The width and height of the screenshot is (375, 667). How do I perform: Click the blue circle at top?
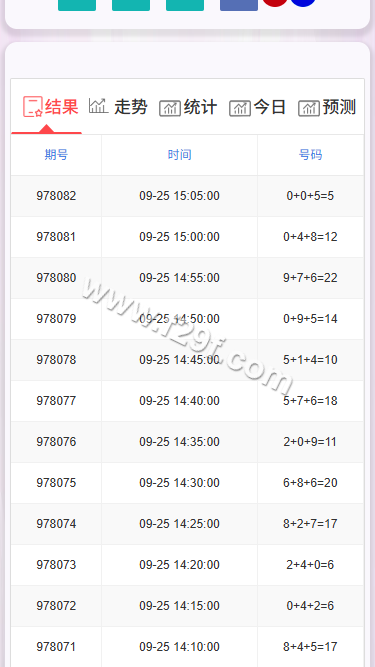(303, 2)
